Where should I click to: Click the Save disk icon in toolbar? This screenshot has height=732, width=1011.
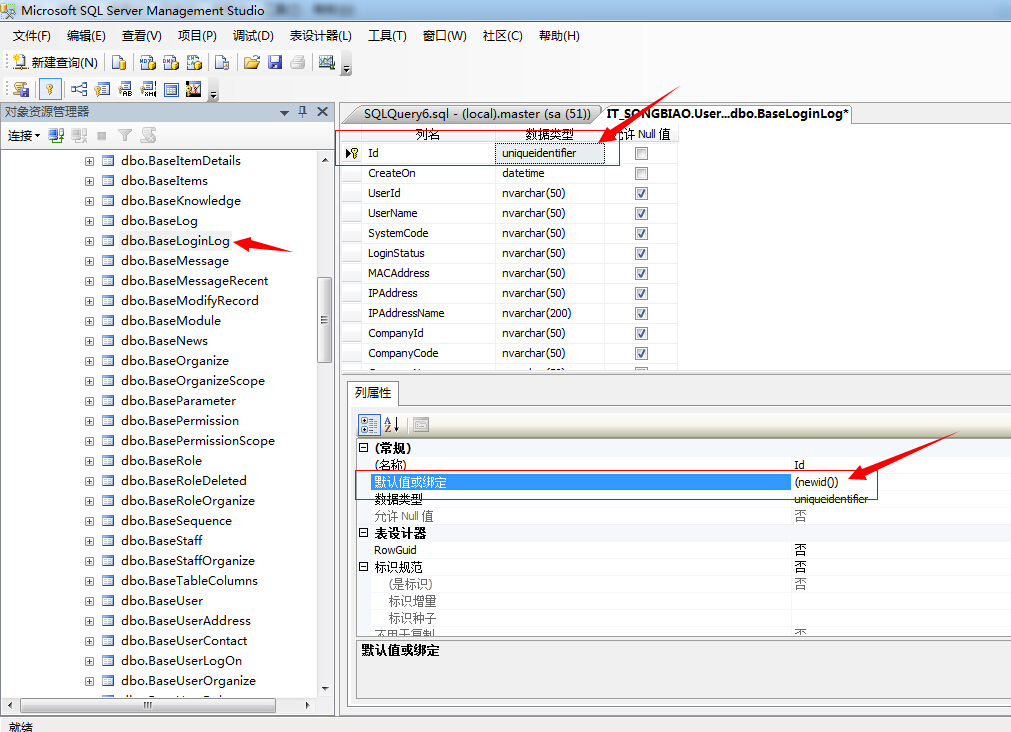[275, 62]
